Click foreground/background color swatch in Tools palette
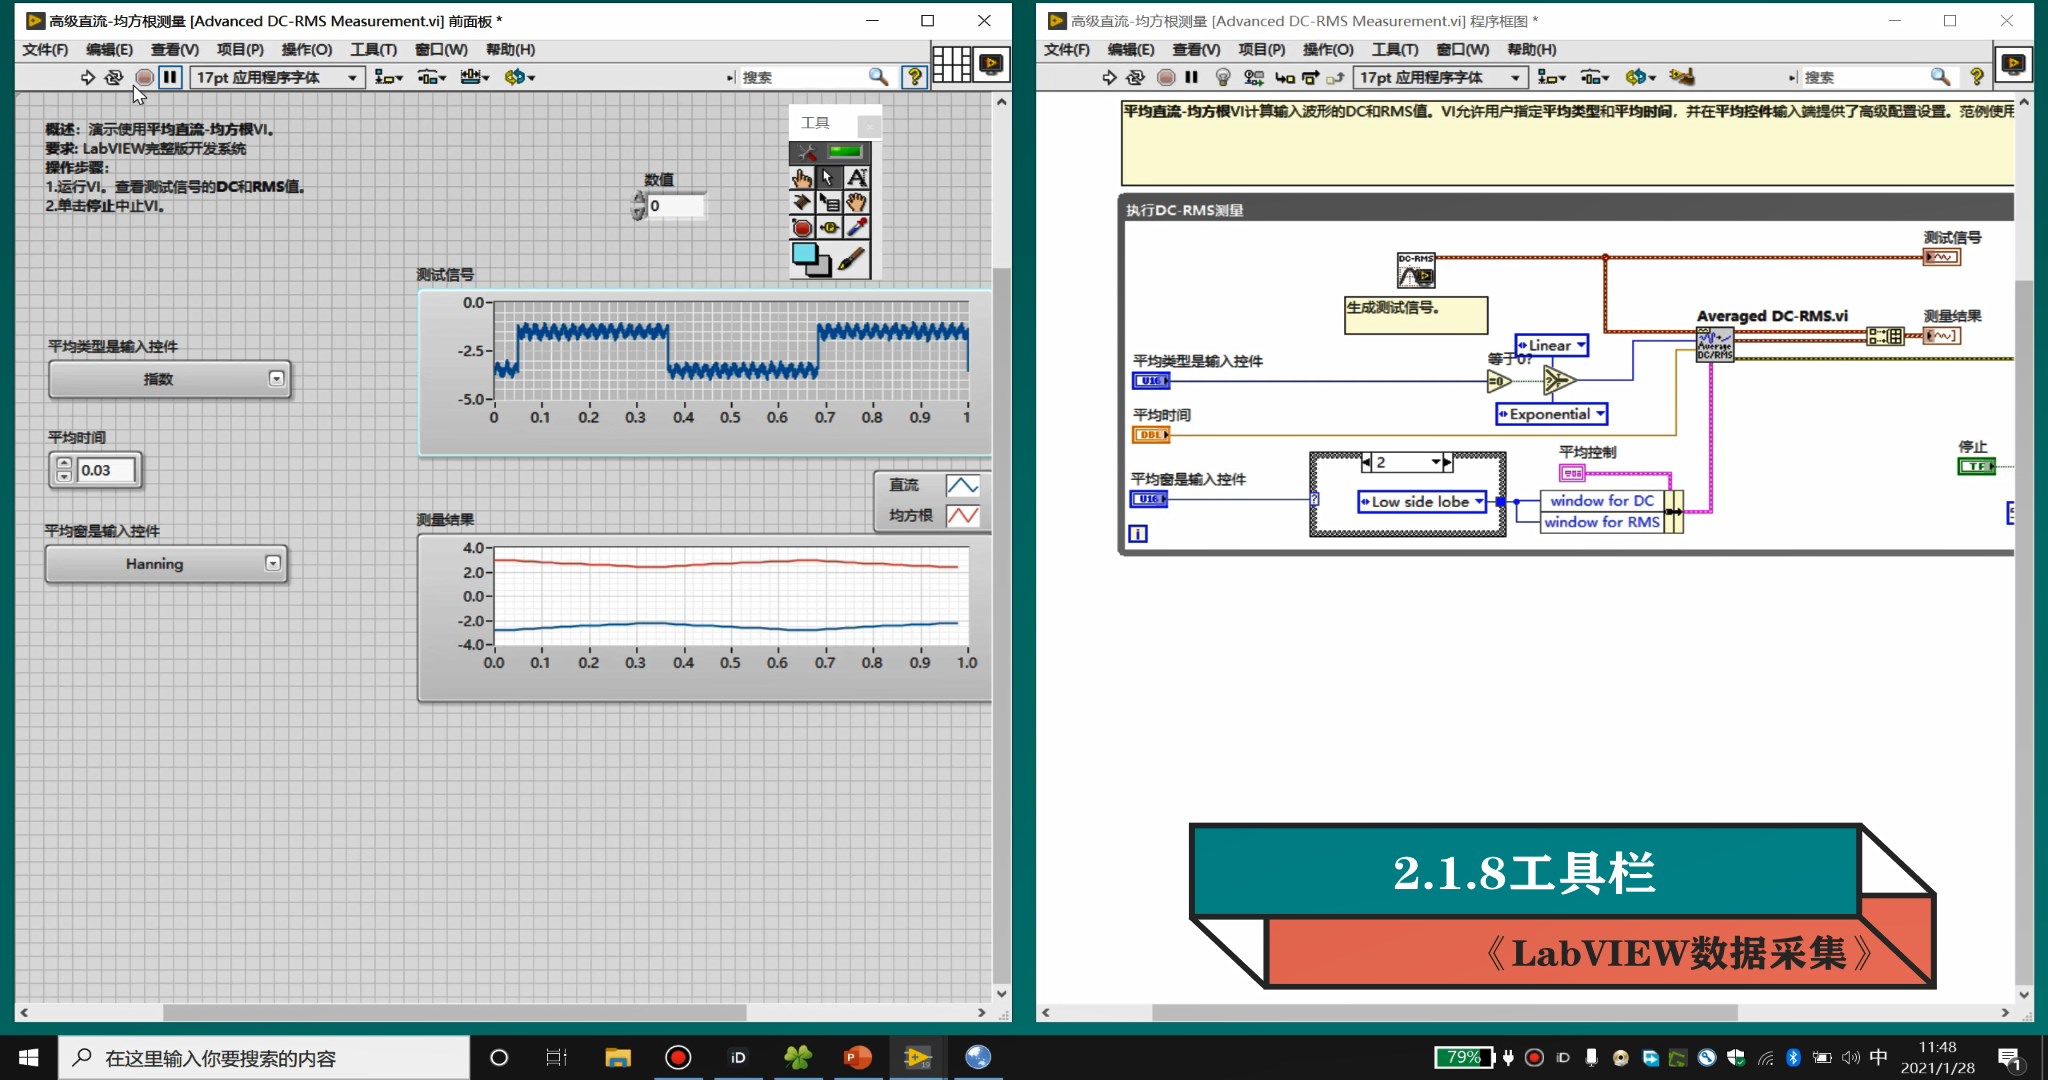This screenshot has height=1080, width=2048. pos(811,259)
